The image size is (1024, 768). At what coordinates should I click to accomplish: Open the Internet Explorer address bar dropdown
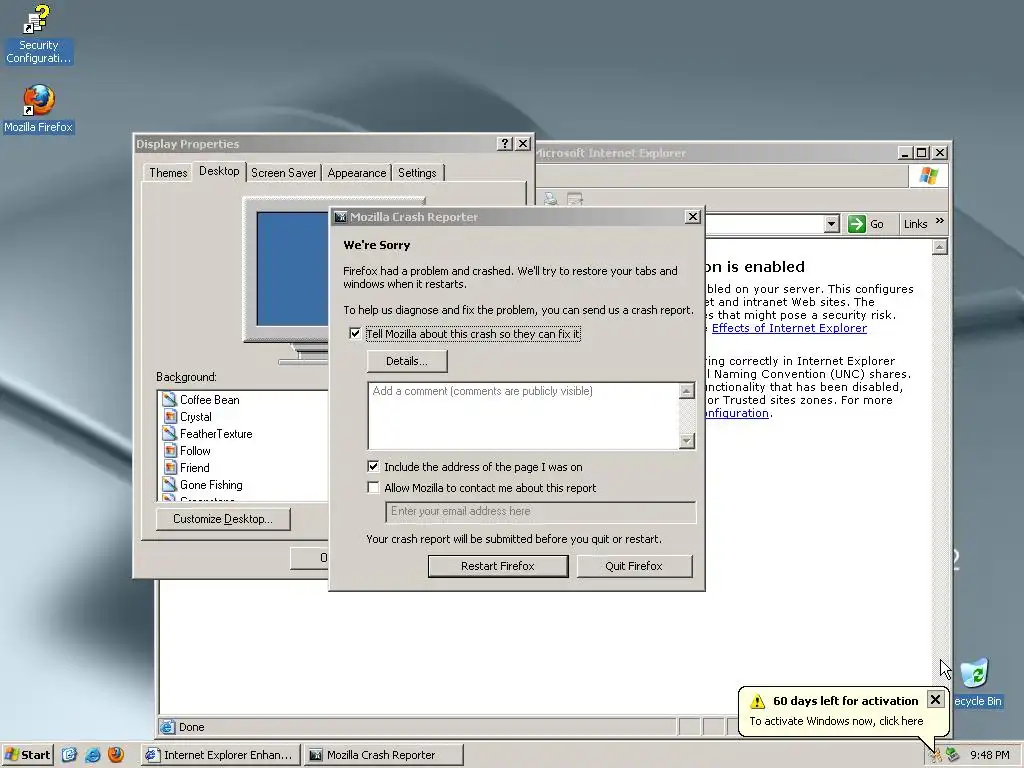pos(831,224)
